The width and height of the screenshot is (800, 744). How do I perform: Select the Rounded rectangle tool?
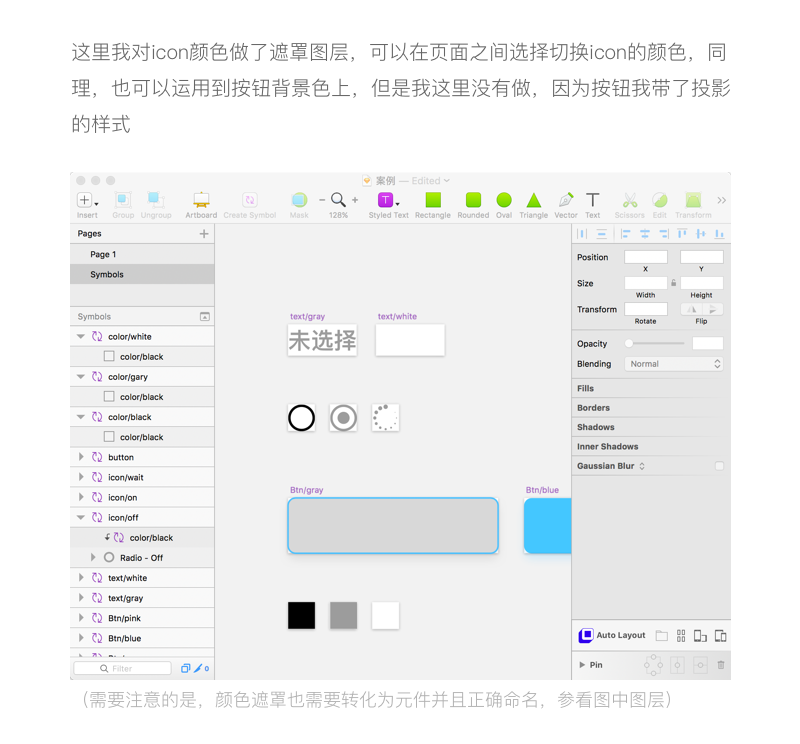(x=473, y=200)
